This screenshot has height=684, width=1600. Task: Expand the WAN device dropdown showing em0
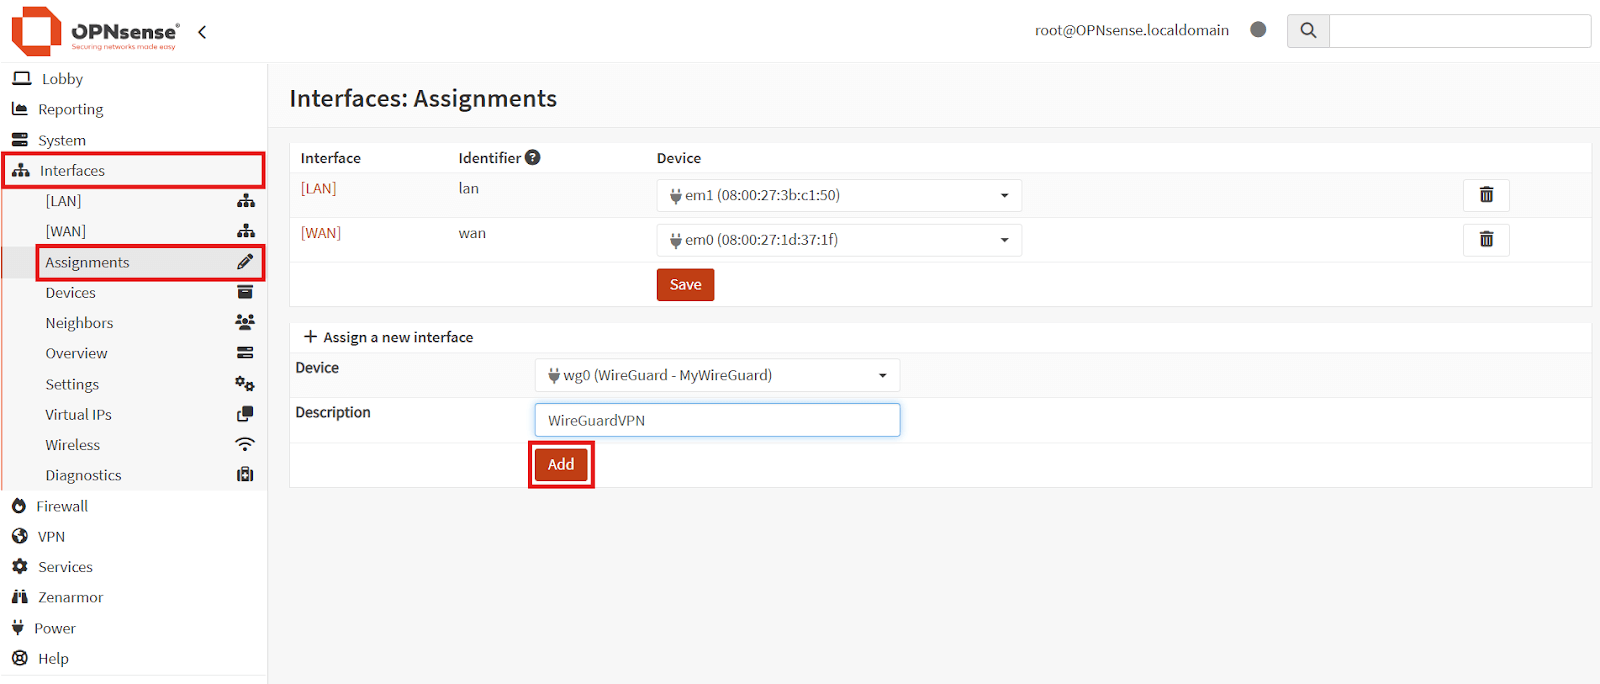coord(838,240)
